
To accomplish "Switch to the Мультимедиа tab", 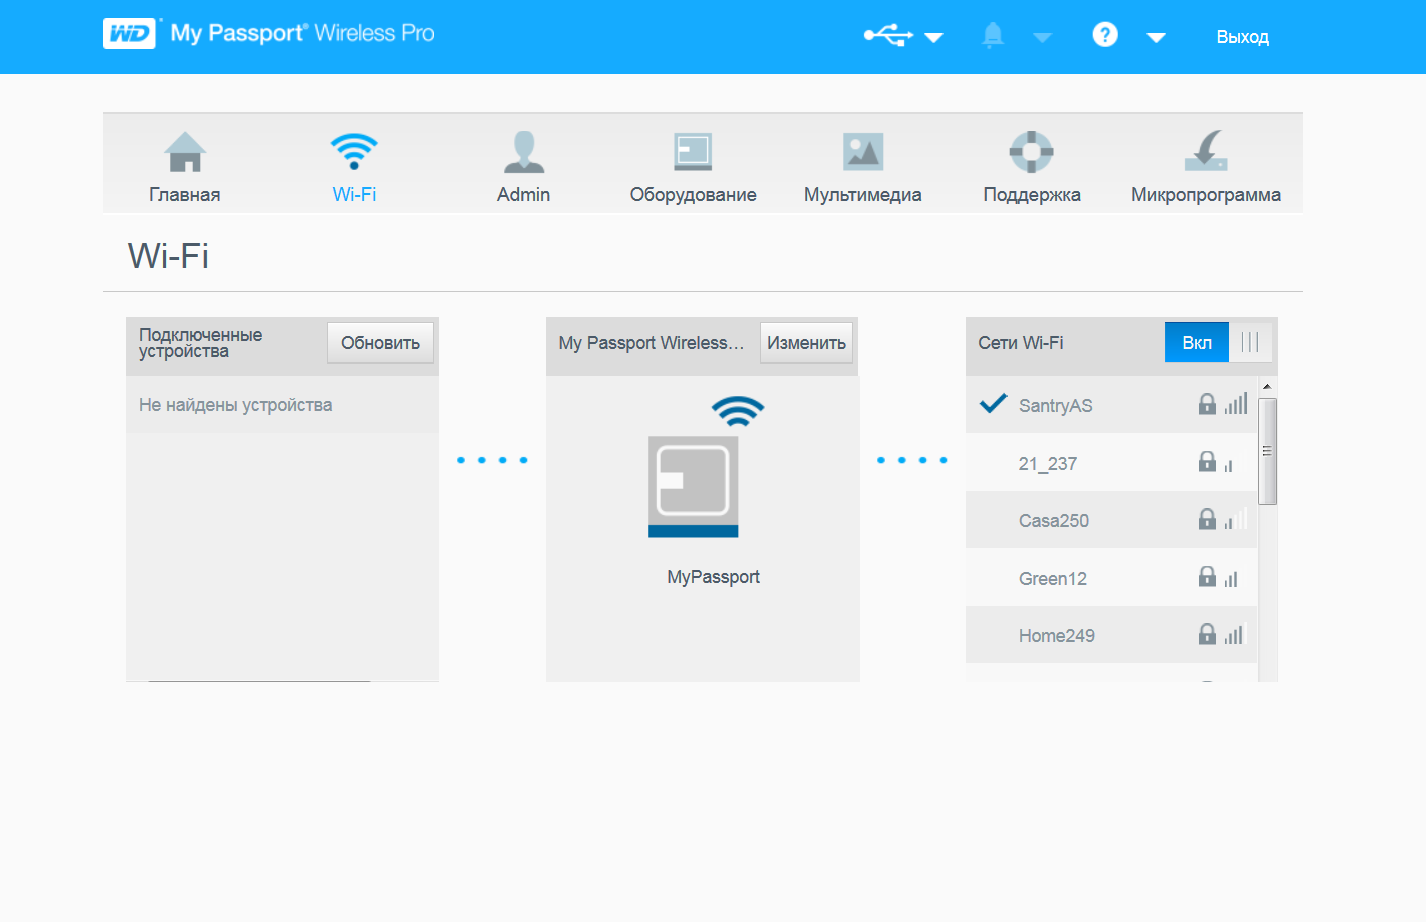I will 862,167.
